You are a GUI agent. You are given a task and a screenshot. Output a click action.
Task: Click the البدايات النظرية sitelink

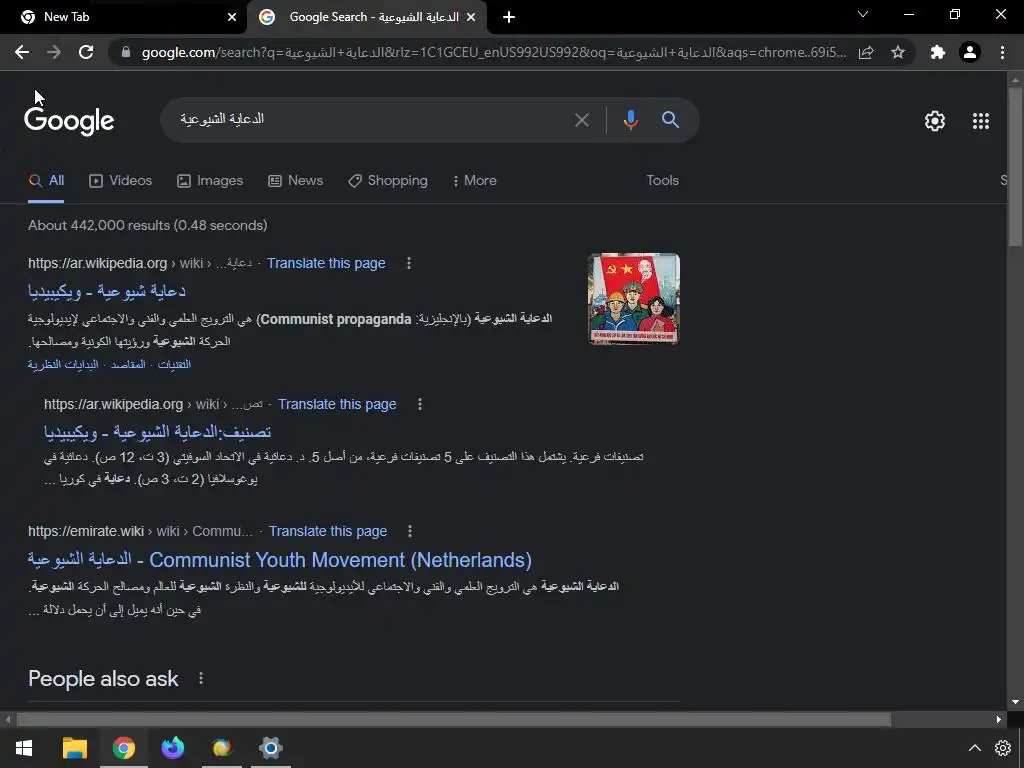[63, 364]
